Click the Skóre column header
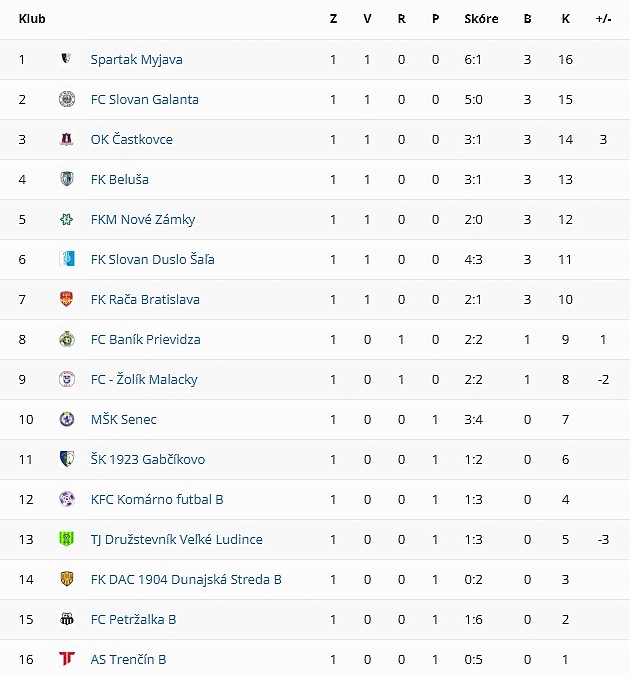 coord(481,19)
